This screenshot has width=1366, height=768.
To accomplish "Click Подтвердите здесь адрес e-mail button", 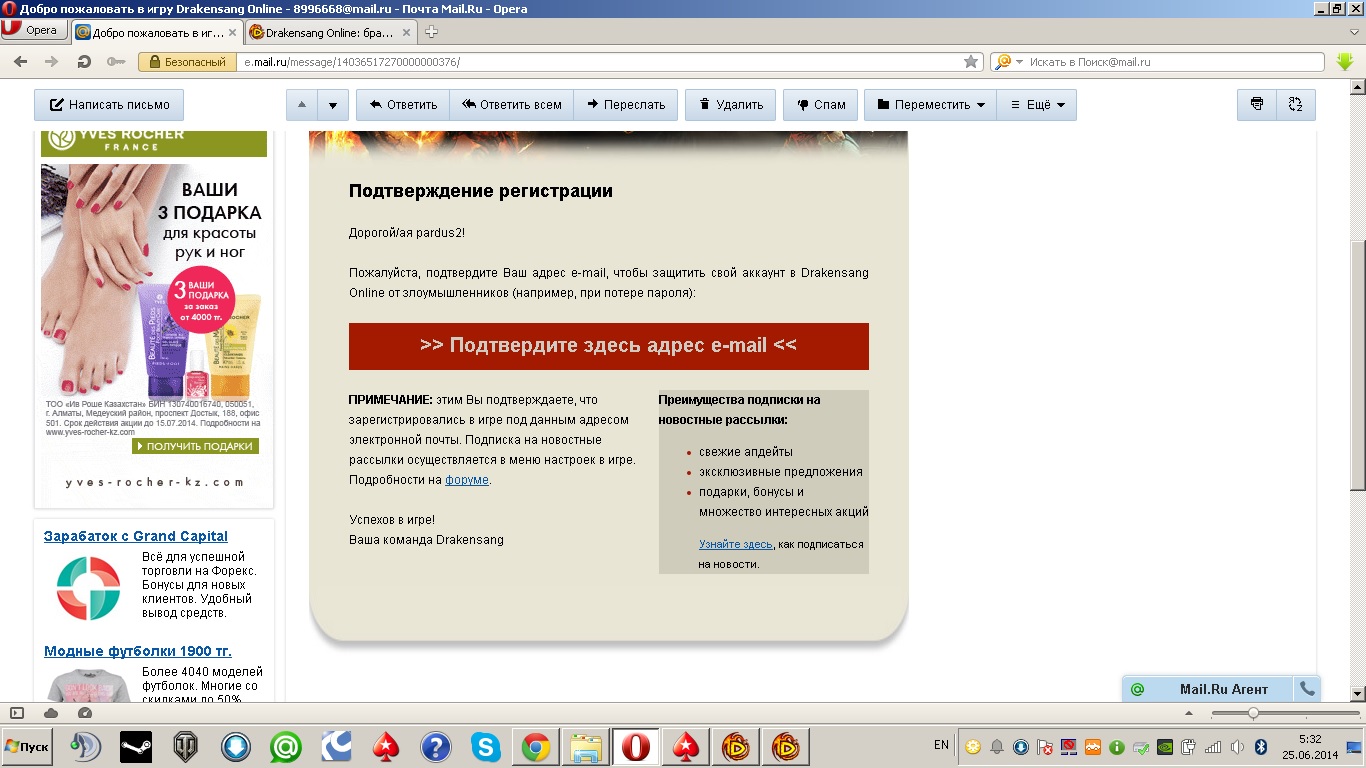I will click(x=609, y=346).
